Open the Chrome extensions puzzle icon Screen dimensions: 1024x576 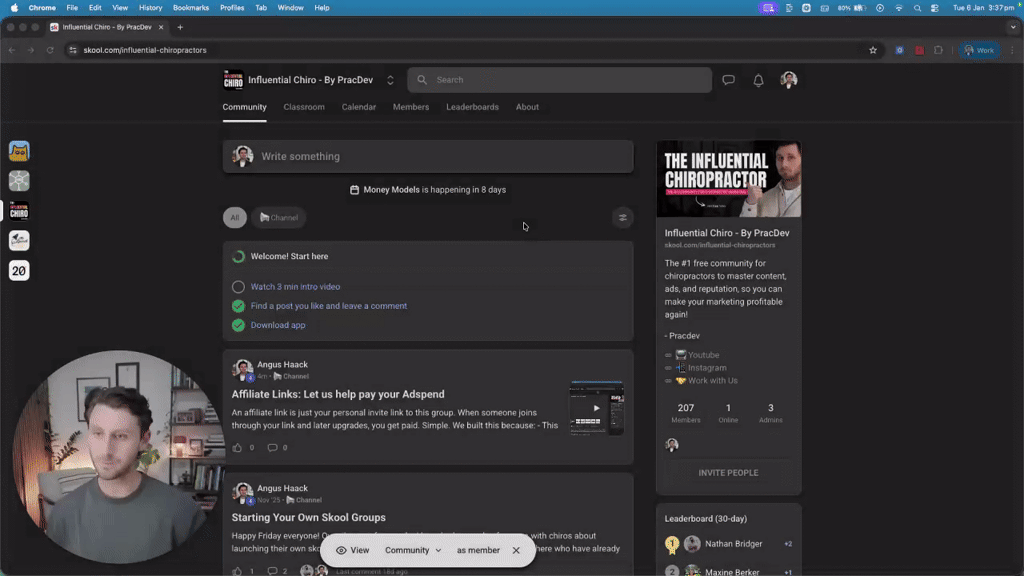[x=938, y=50]
